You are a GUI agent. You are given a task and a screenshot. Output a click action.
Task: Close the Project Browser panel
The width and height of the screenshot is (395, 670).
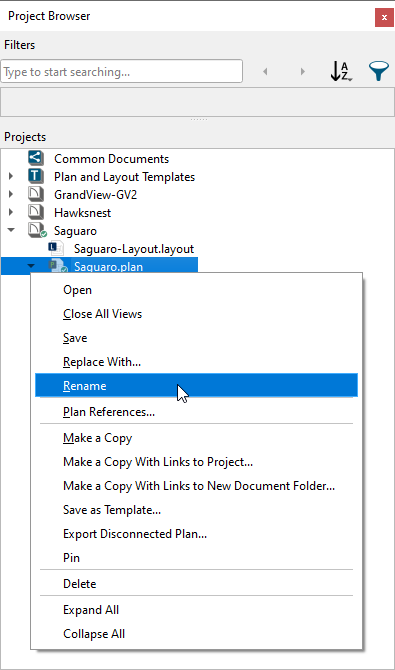[383, 18]
